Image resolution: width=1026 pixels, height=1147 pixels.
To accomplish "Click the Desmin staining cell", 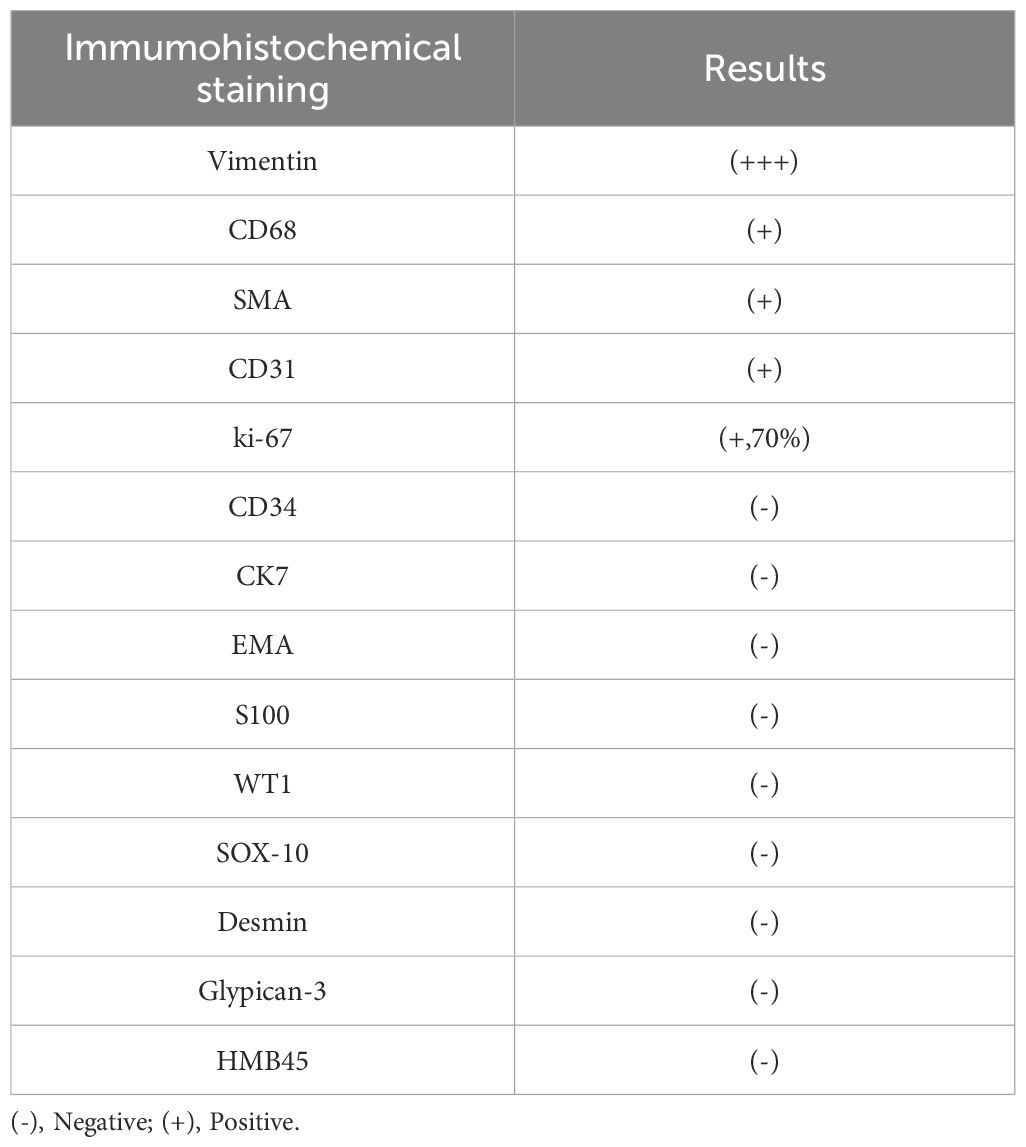I will tap(262, 922).
